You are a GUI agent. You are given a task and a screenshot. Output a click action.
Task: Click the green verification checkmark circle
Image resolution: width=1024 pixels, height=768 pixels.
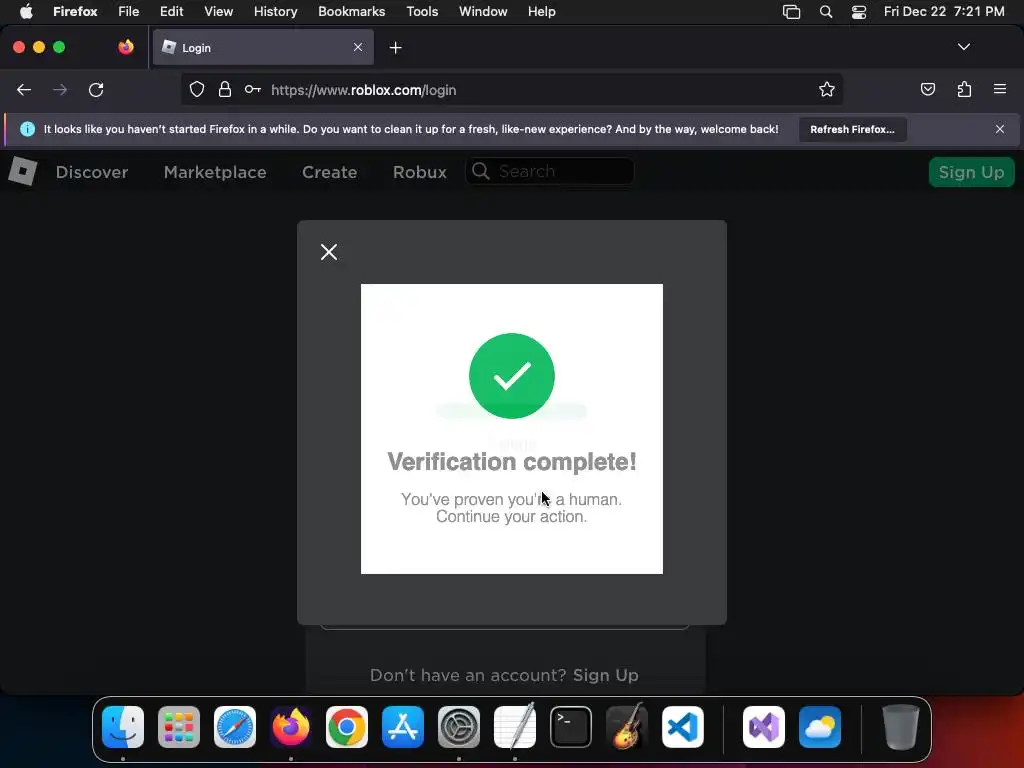(x=512, y=376)
